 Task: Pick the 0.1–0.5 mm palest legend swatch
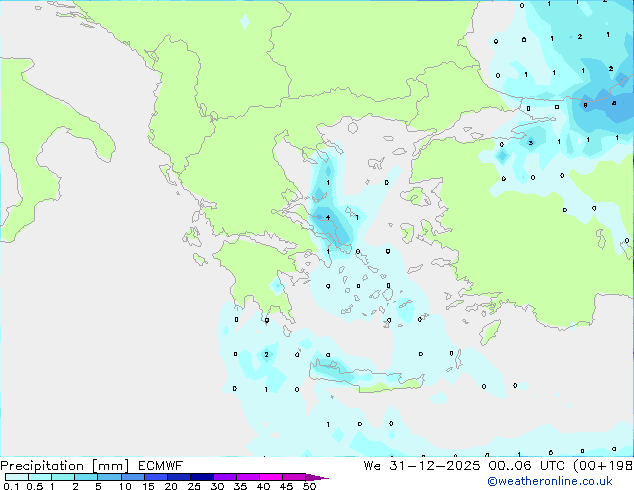pyautogui.click(x=17, y=477)
